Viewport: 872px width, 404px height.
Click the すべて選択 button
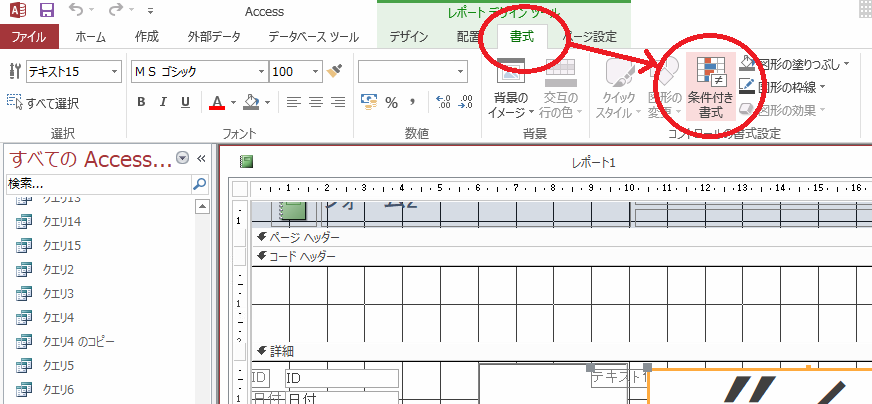pyautogui.click(x=43, y=103)
